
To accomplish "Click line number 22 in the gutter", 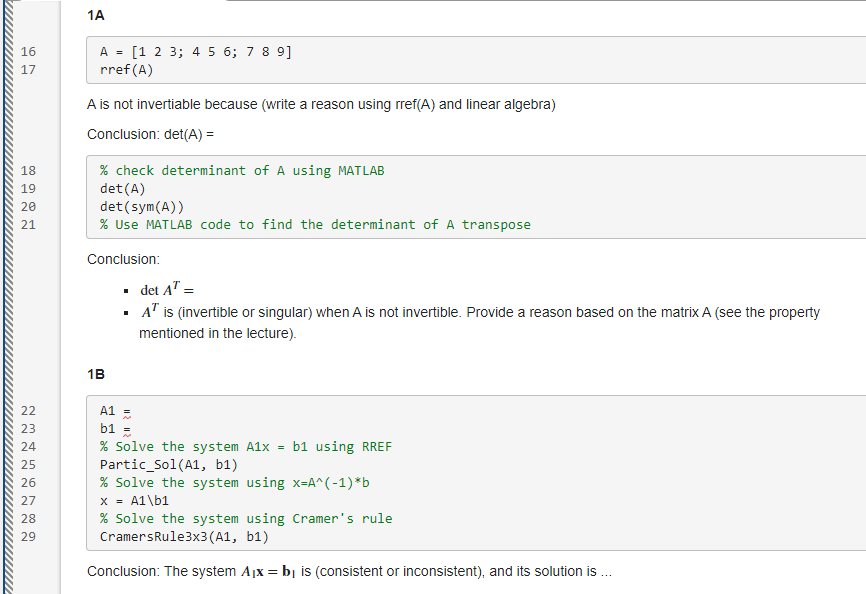I will click(x=28, y=410).
